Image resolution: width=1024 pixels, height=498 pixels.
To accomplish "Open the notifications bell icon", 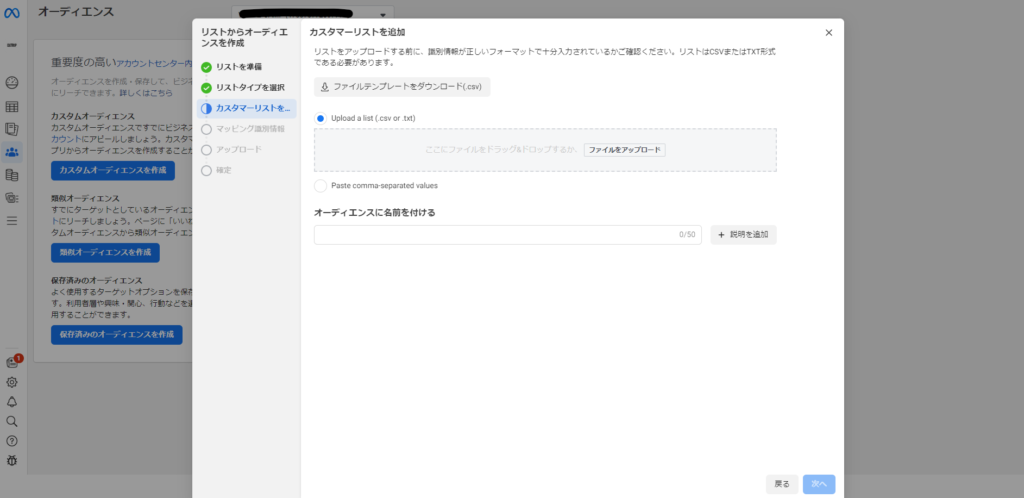I will [12, 401].
